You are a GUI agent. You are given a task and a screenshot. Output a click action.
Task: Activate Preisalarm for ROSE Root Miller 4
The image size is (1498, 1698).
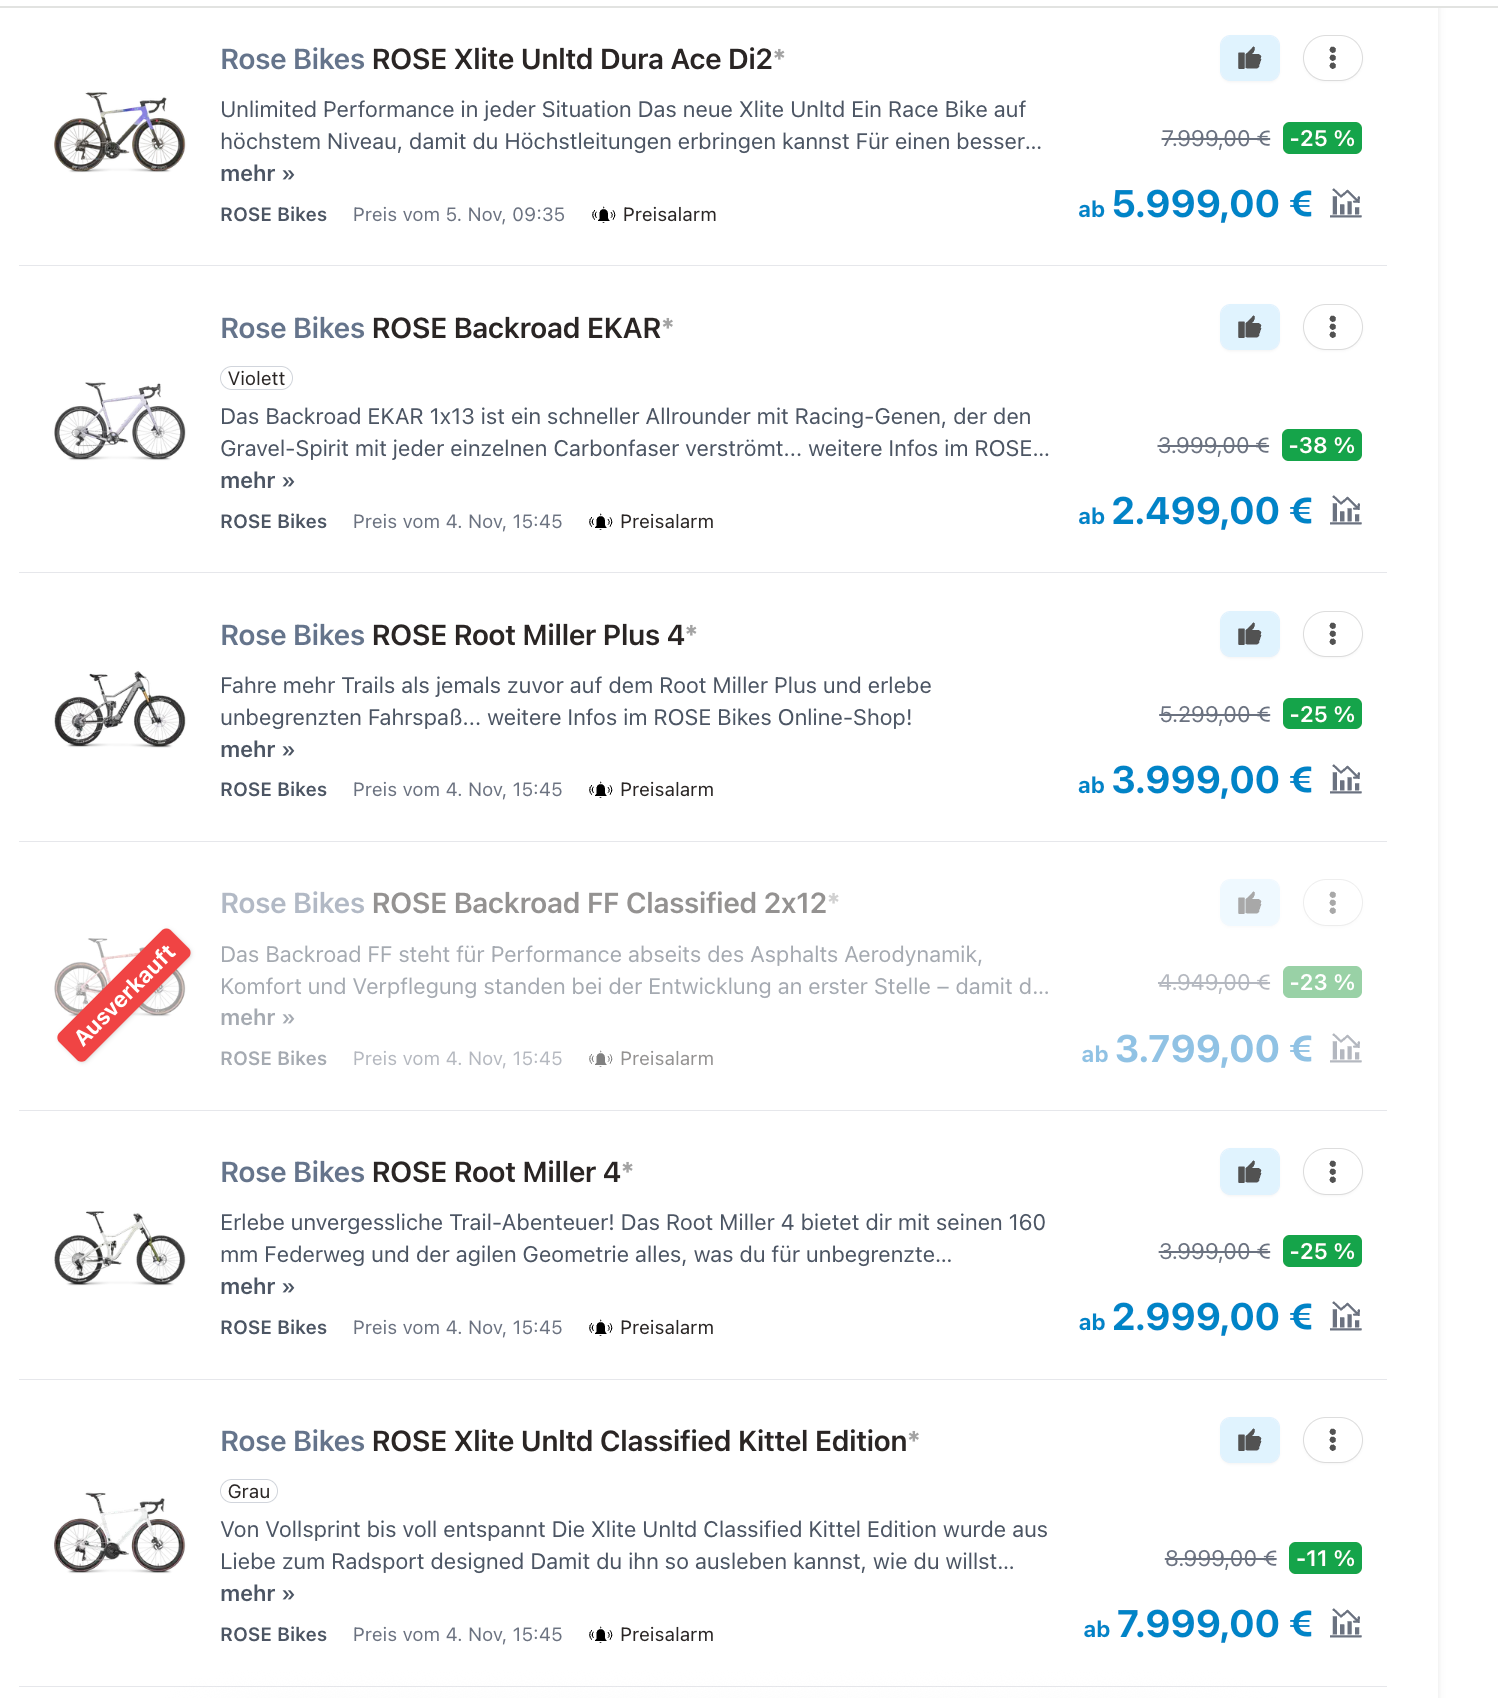(652, 1328)
